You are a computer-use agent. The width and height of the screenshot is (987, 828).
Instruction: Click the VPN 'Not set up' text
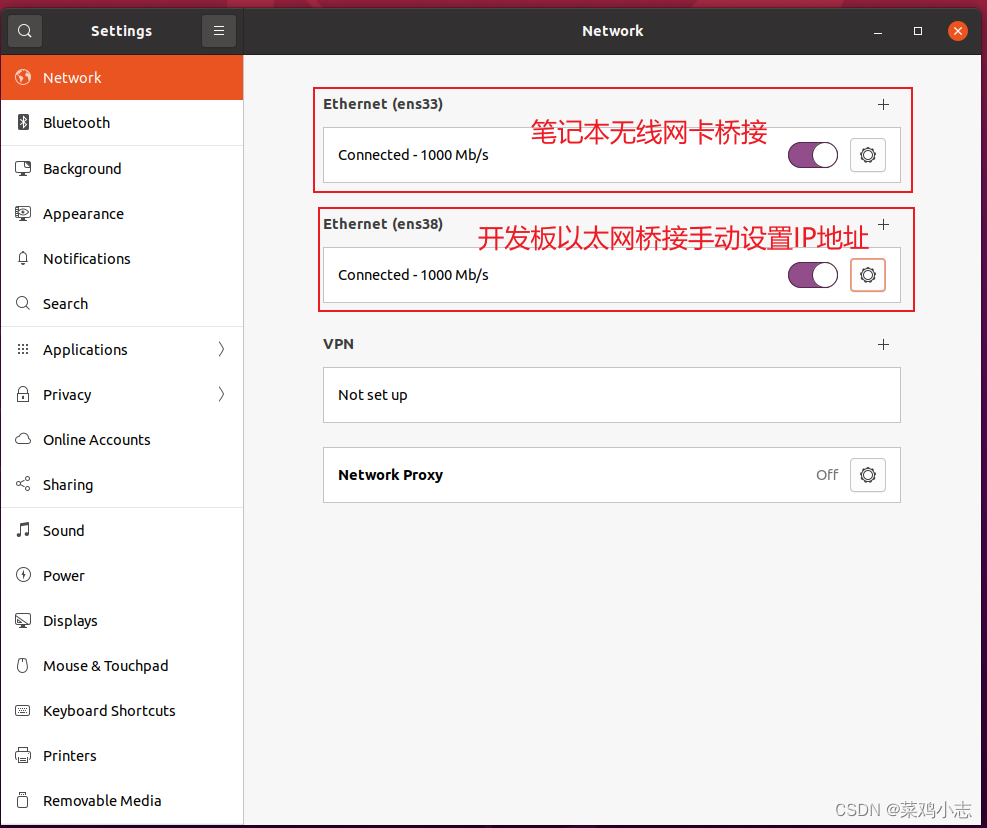pyautogui.click(x=373, y=395)
